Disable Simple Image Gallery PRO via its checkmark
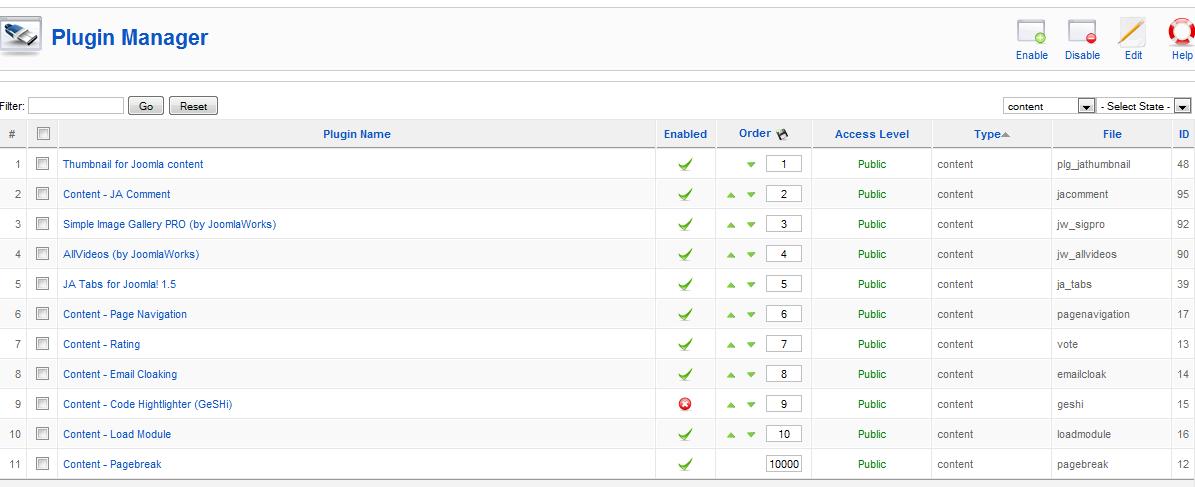The image size is (1195, 487). (685, 224)
